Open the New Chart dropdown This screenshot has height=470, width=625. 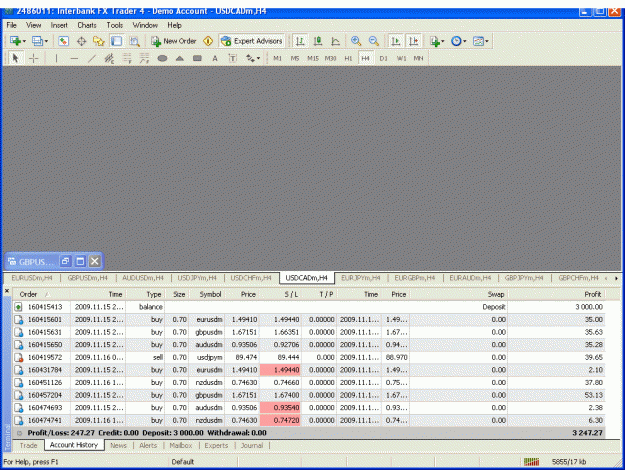pyautogui.click(x=18, y=41)
